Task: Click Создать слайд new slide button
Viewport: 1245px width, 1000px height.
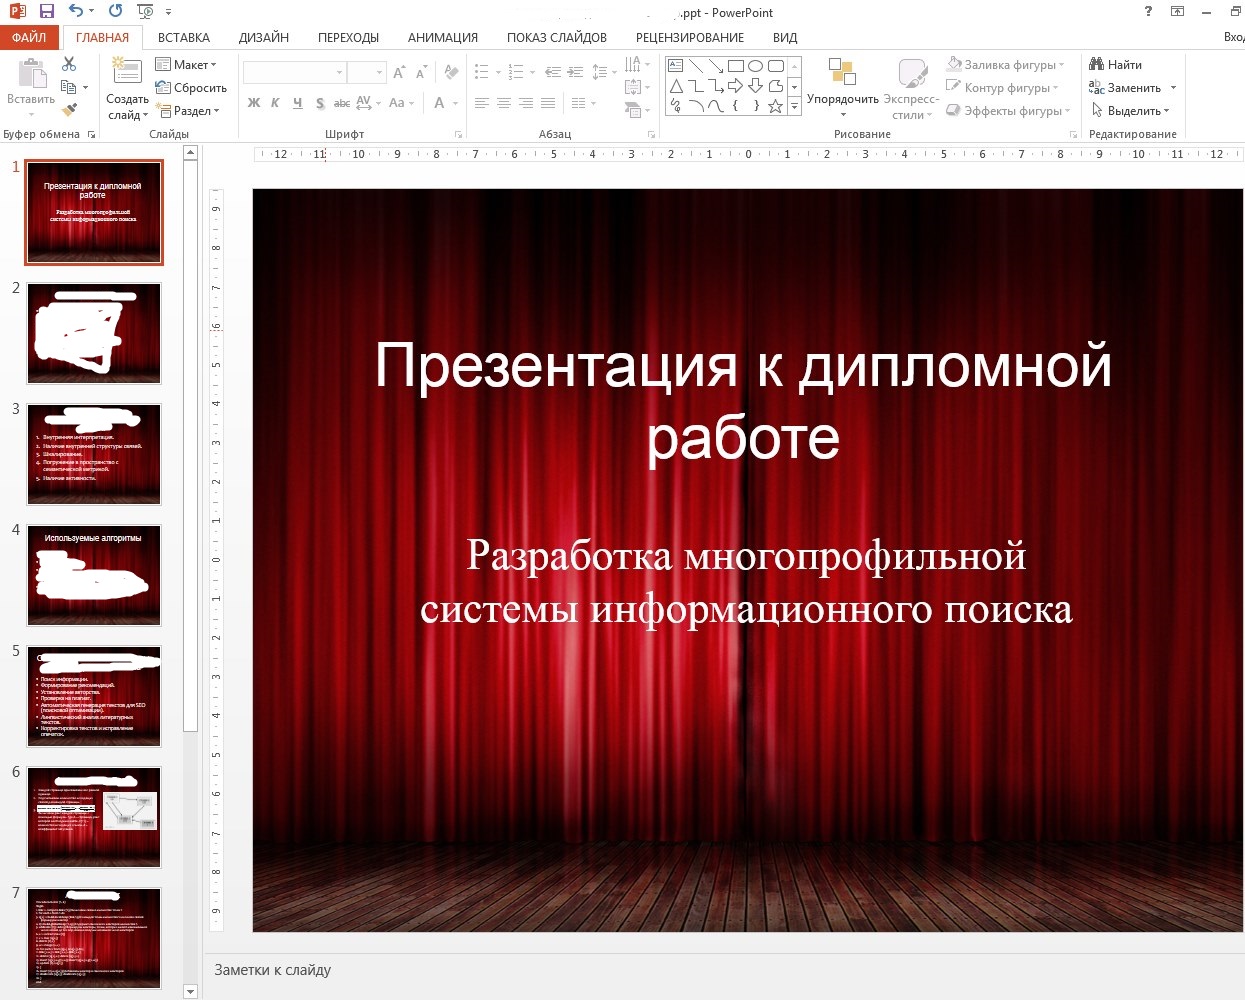Action: coord(127,88)
